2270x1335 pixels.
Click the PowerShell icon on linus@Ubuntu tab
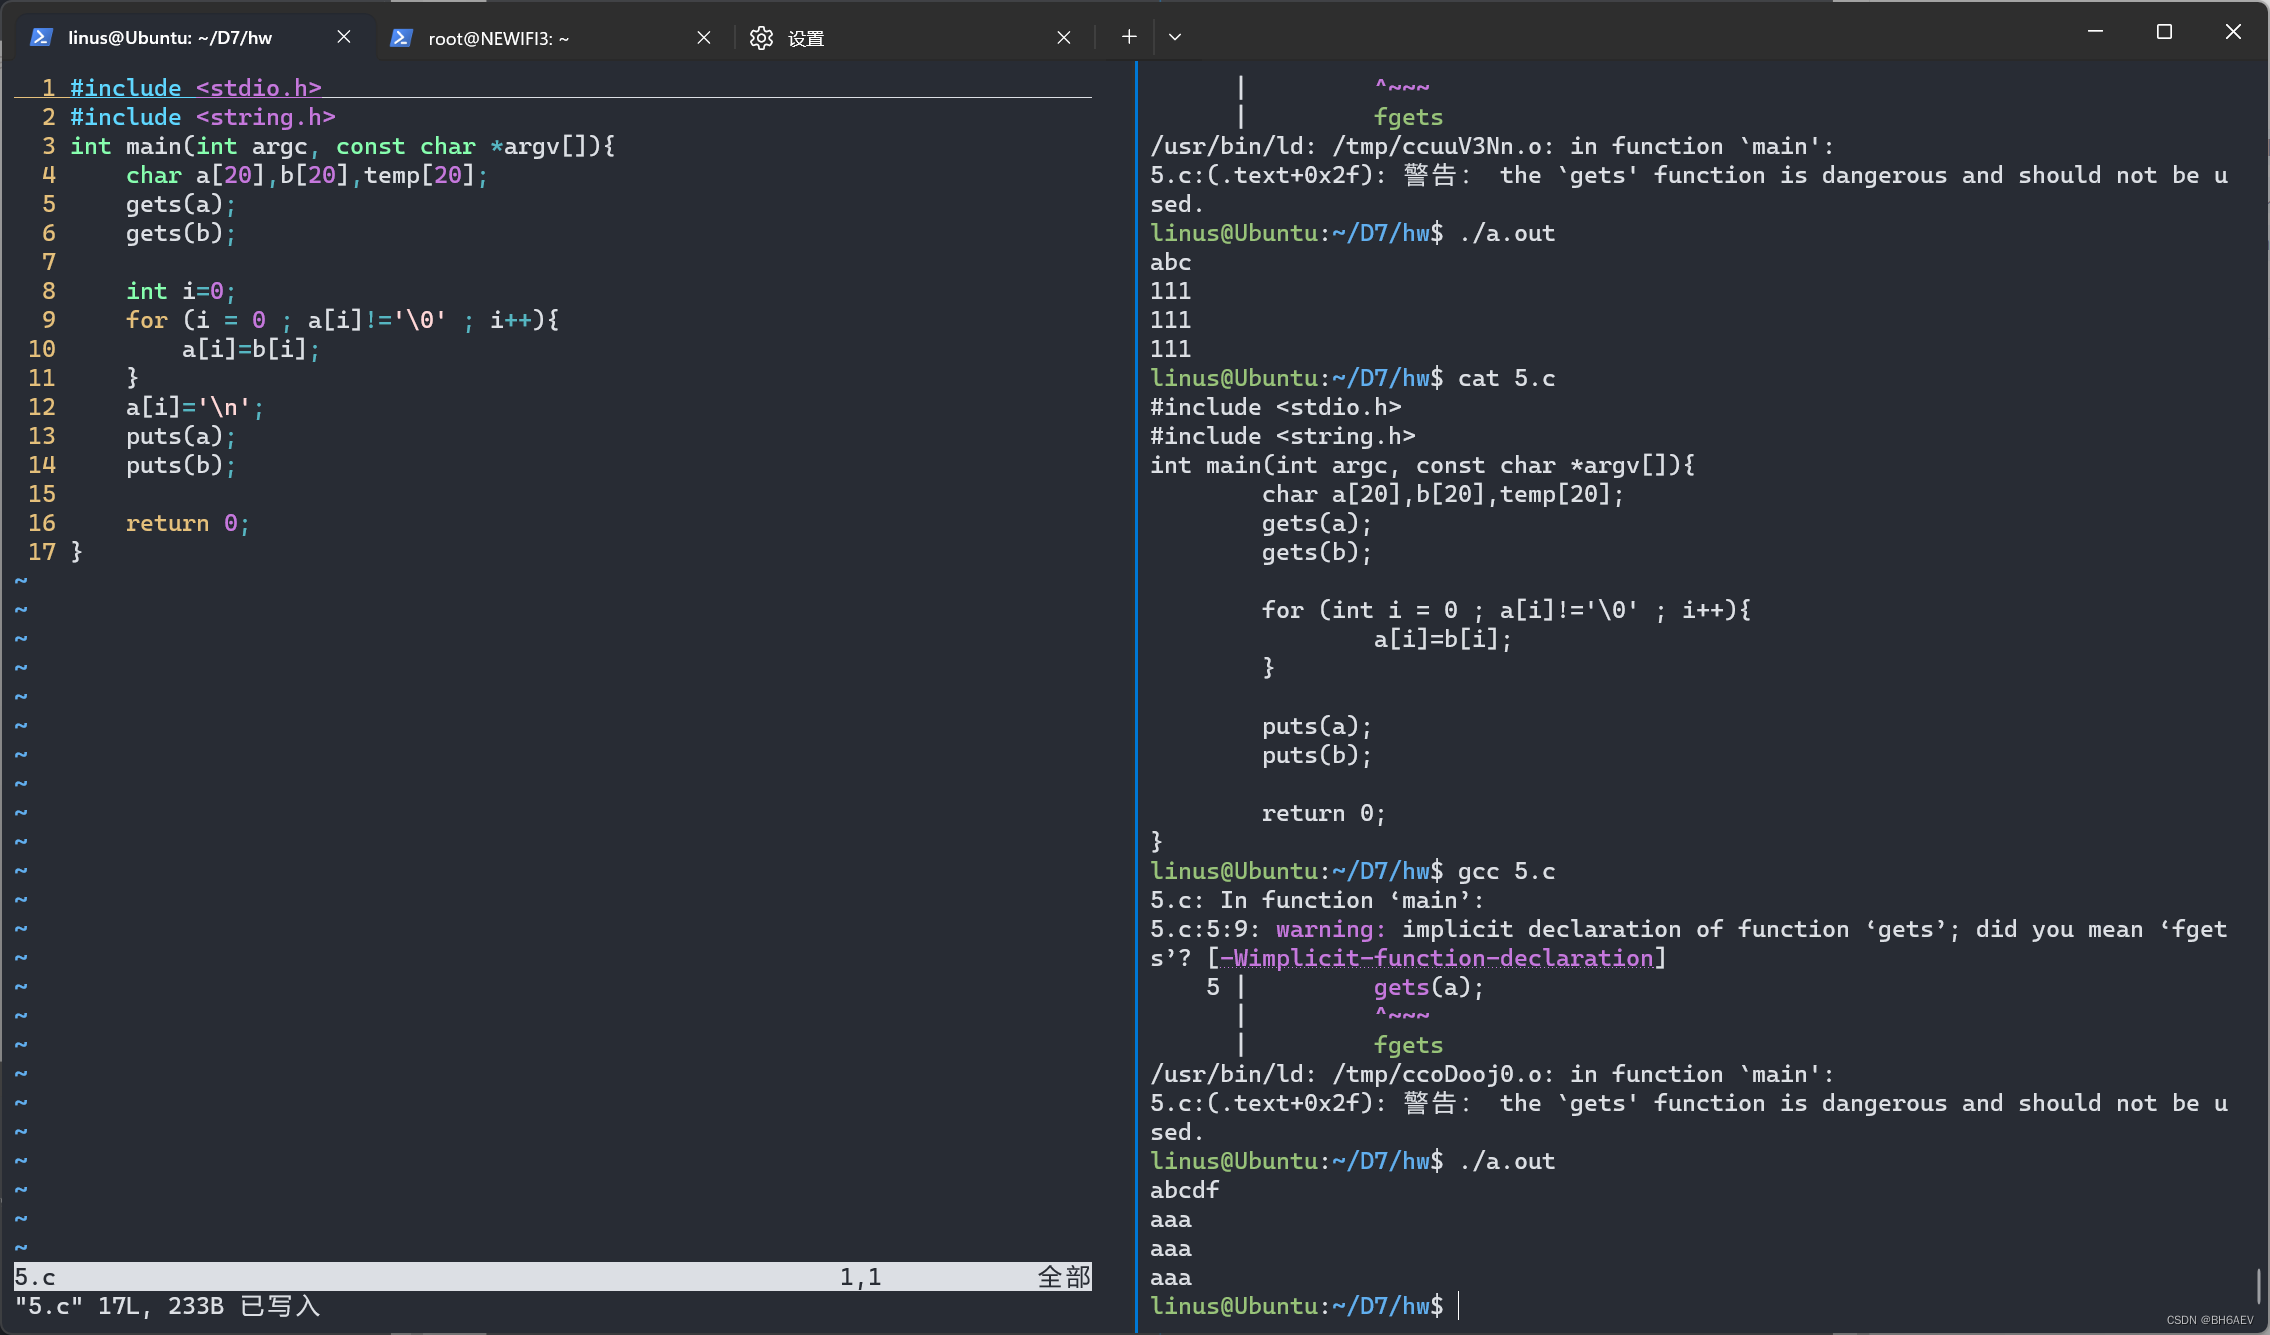tap(41, 37)
